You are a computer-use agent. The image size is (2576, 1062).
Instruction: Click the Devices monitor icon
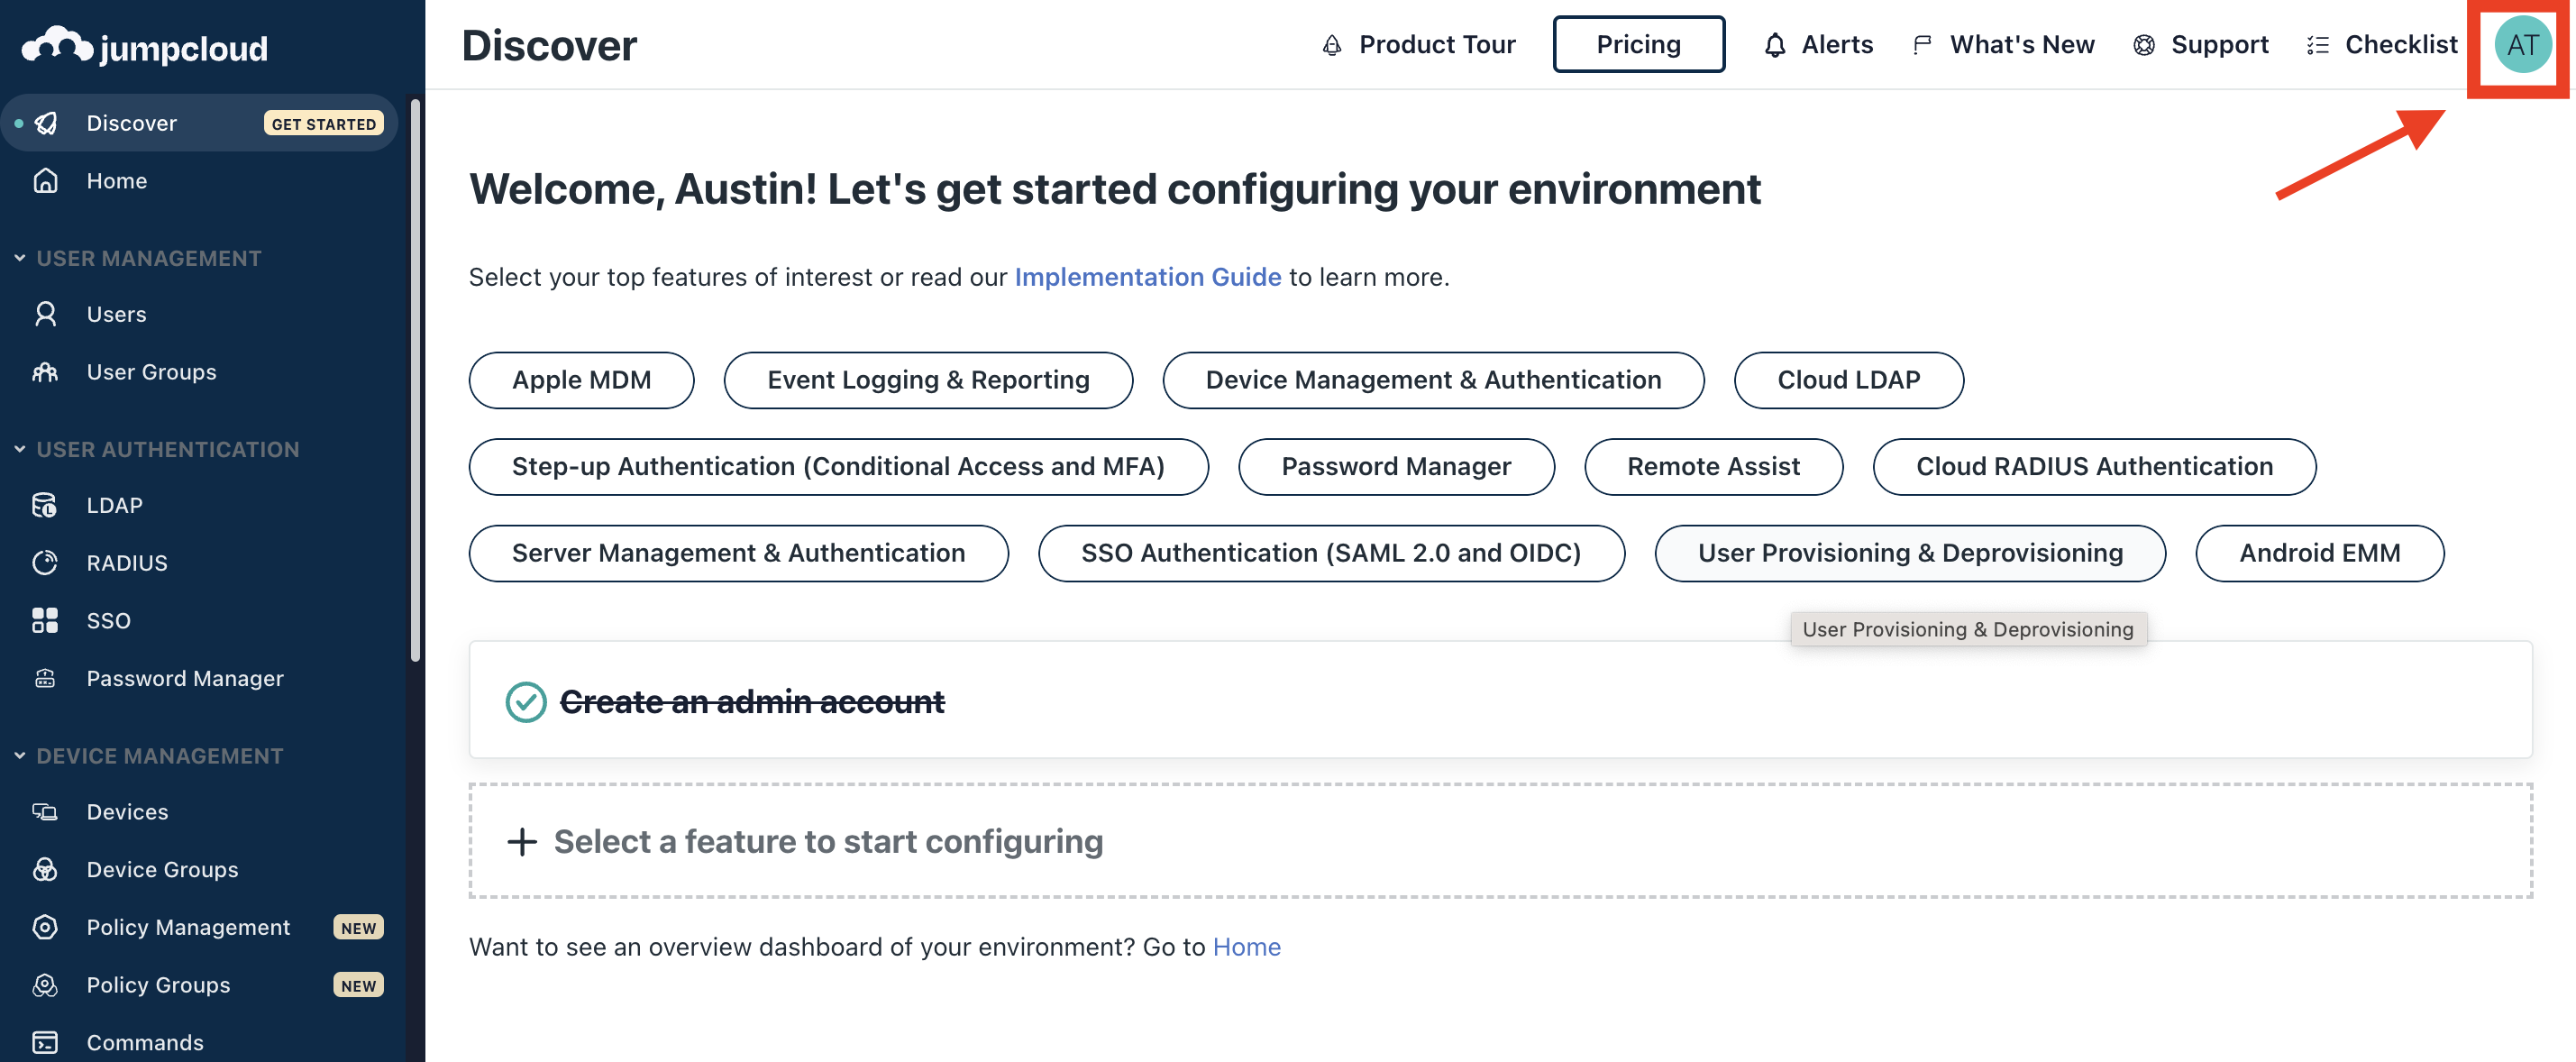pyautogui.click(x=46, y=812)
